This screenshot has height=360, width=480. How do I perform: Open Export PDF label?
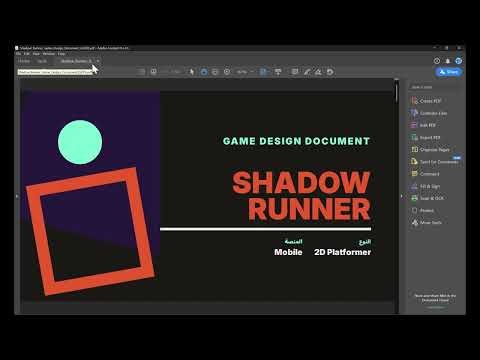coord(430,138)
